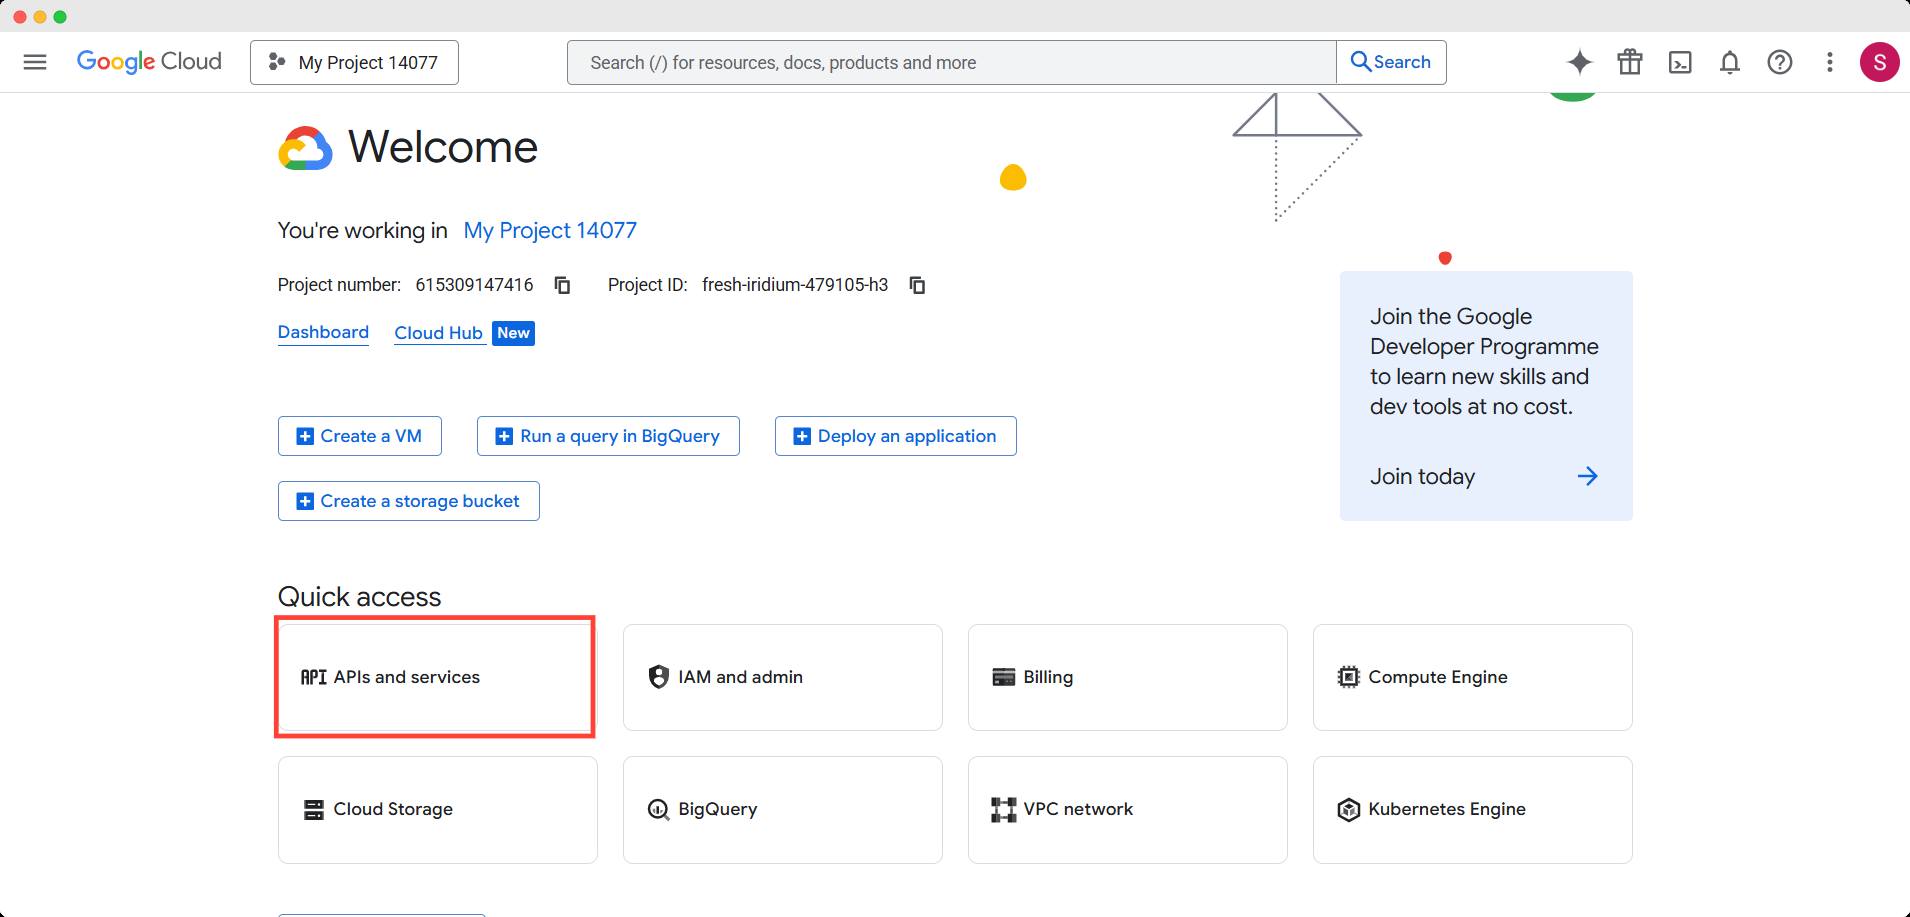The width and height of the screenshot is (1910, 917).
Task: Copy the project number
Action: [x=562, y=285]
